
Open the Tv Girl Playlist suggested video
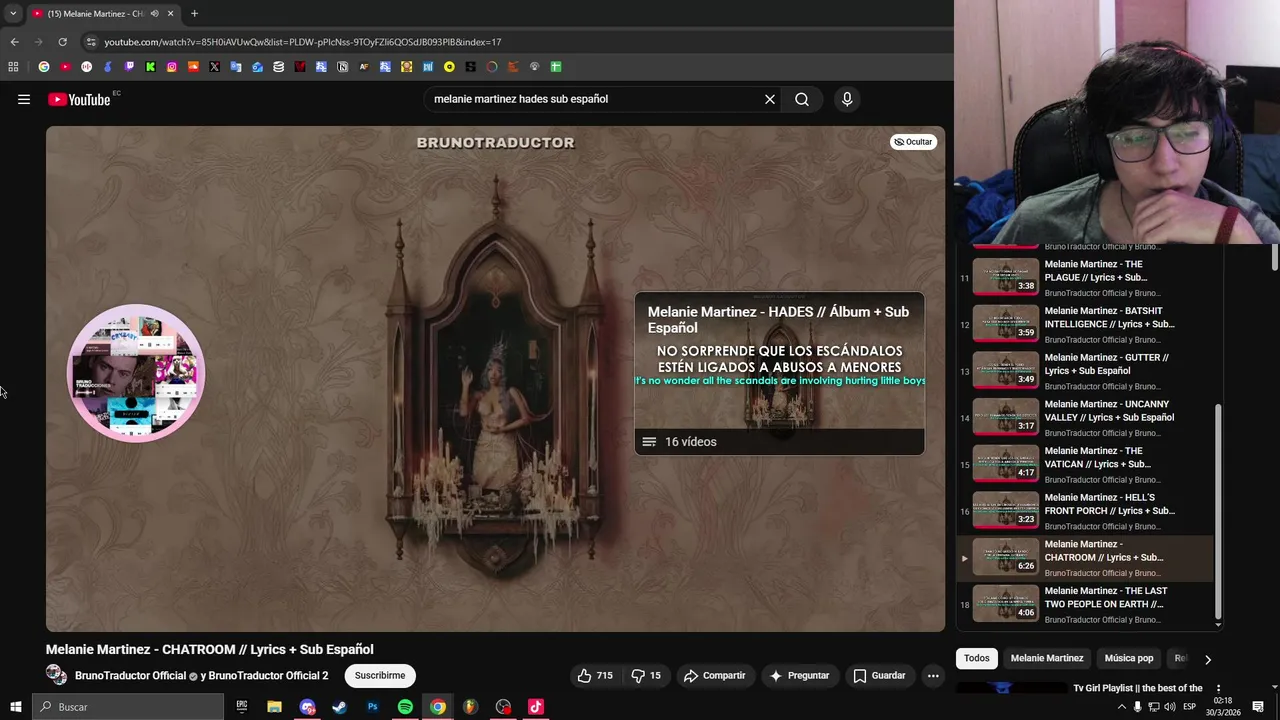[x=1138, y=688]
